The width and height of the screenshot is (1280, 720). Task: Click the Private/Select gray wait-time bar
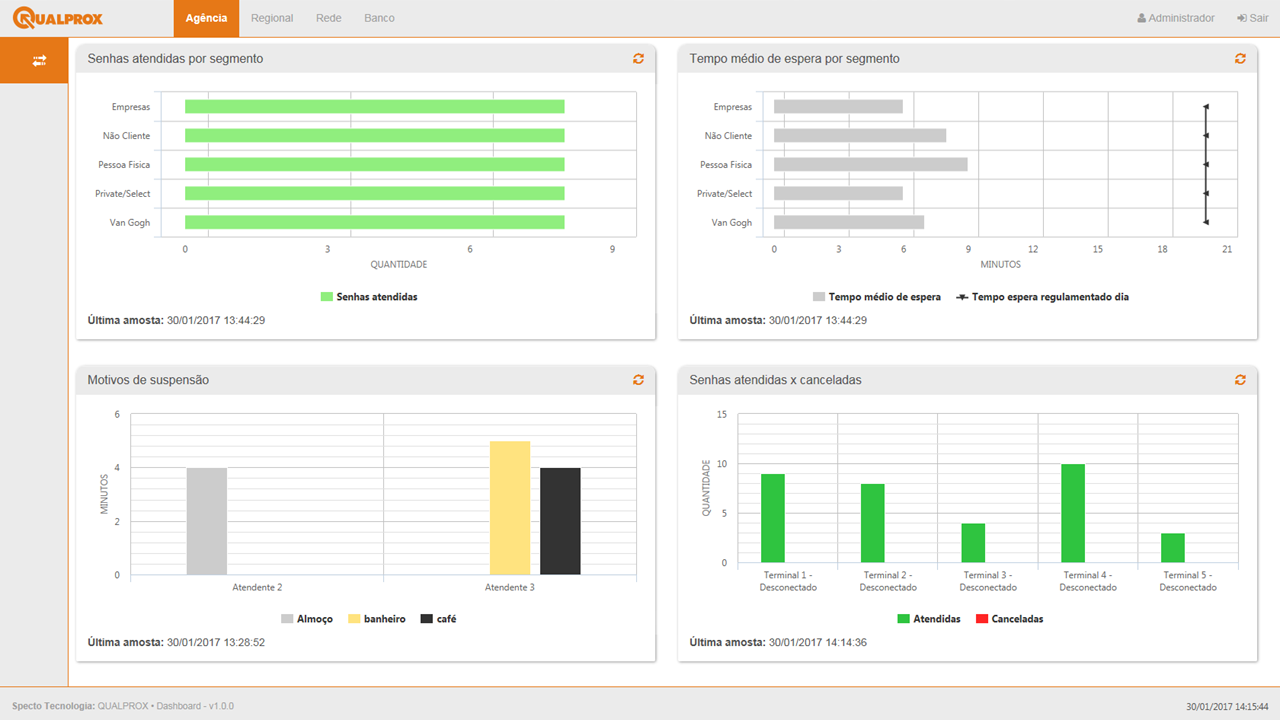pos(838,193)
